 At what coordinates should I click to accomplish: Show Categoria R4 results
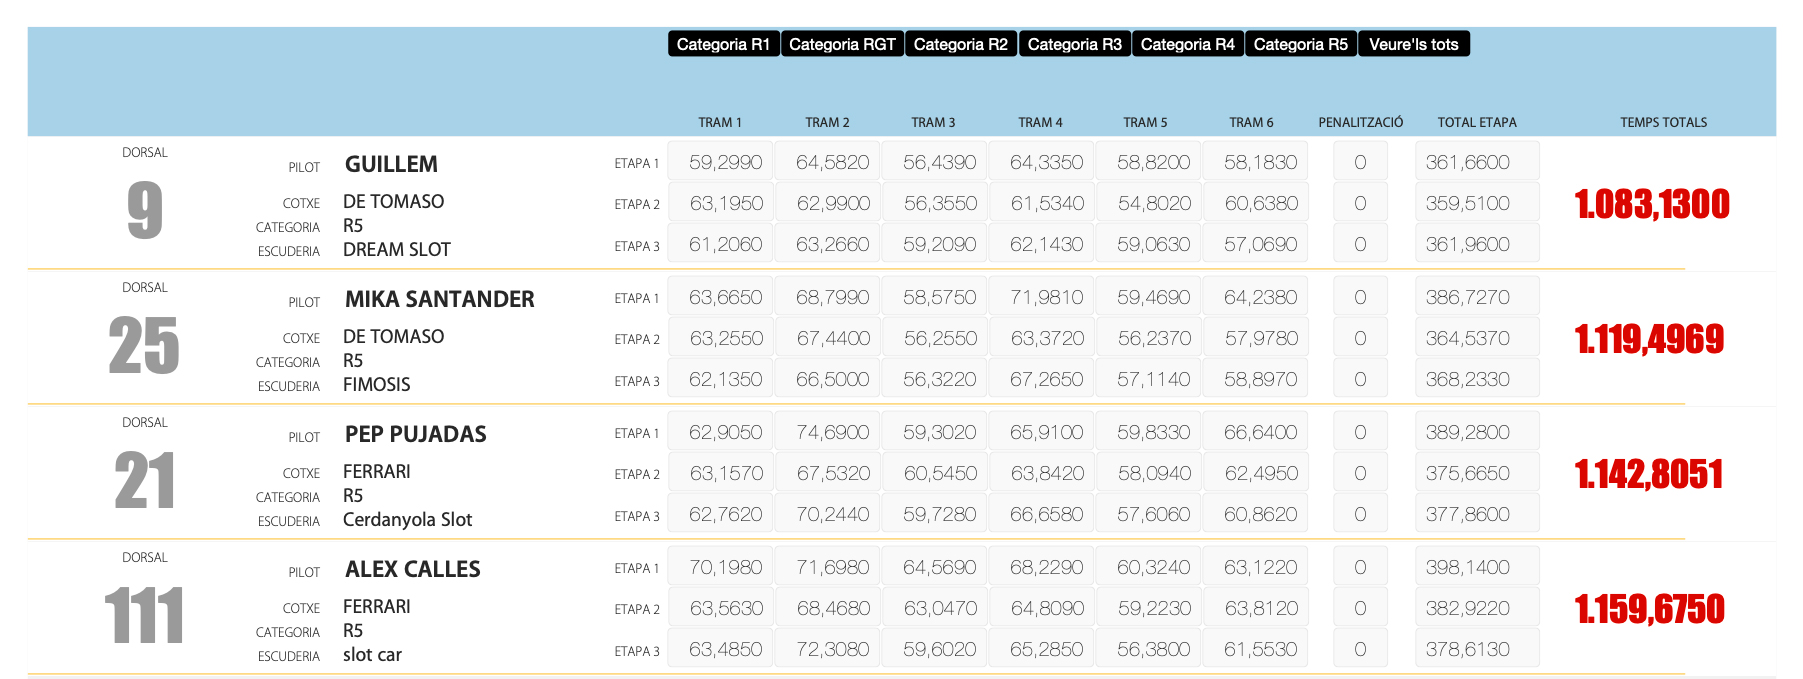1187,44
